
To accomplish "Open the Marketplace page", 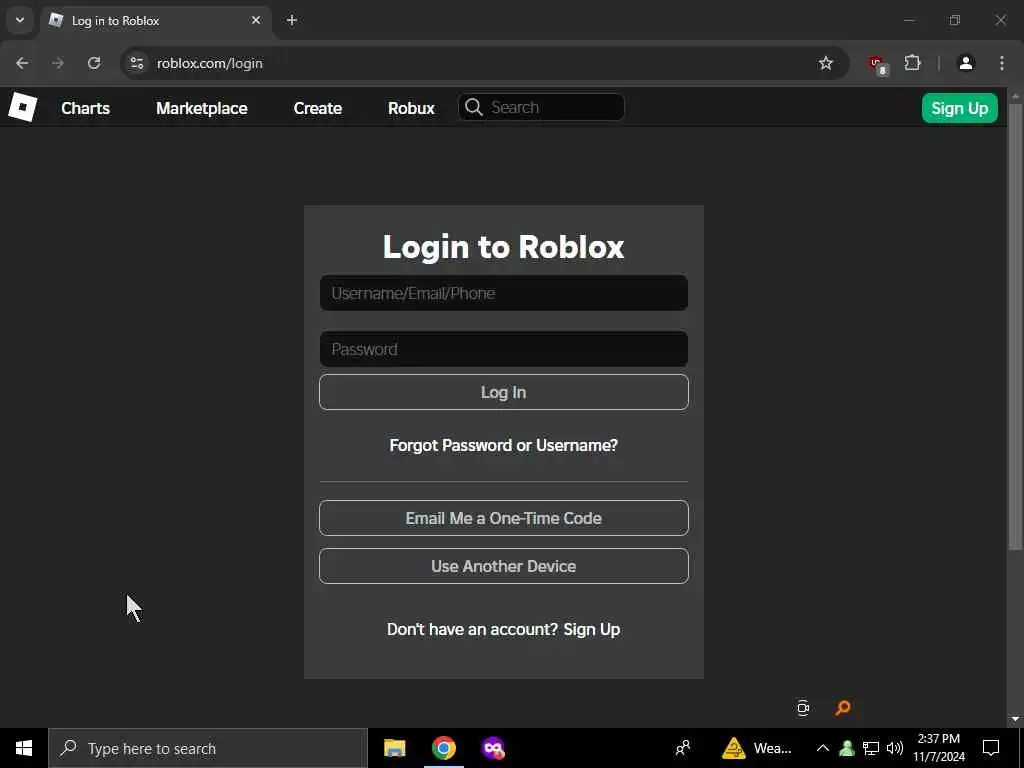I will click(x=202, y=108).
